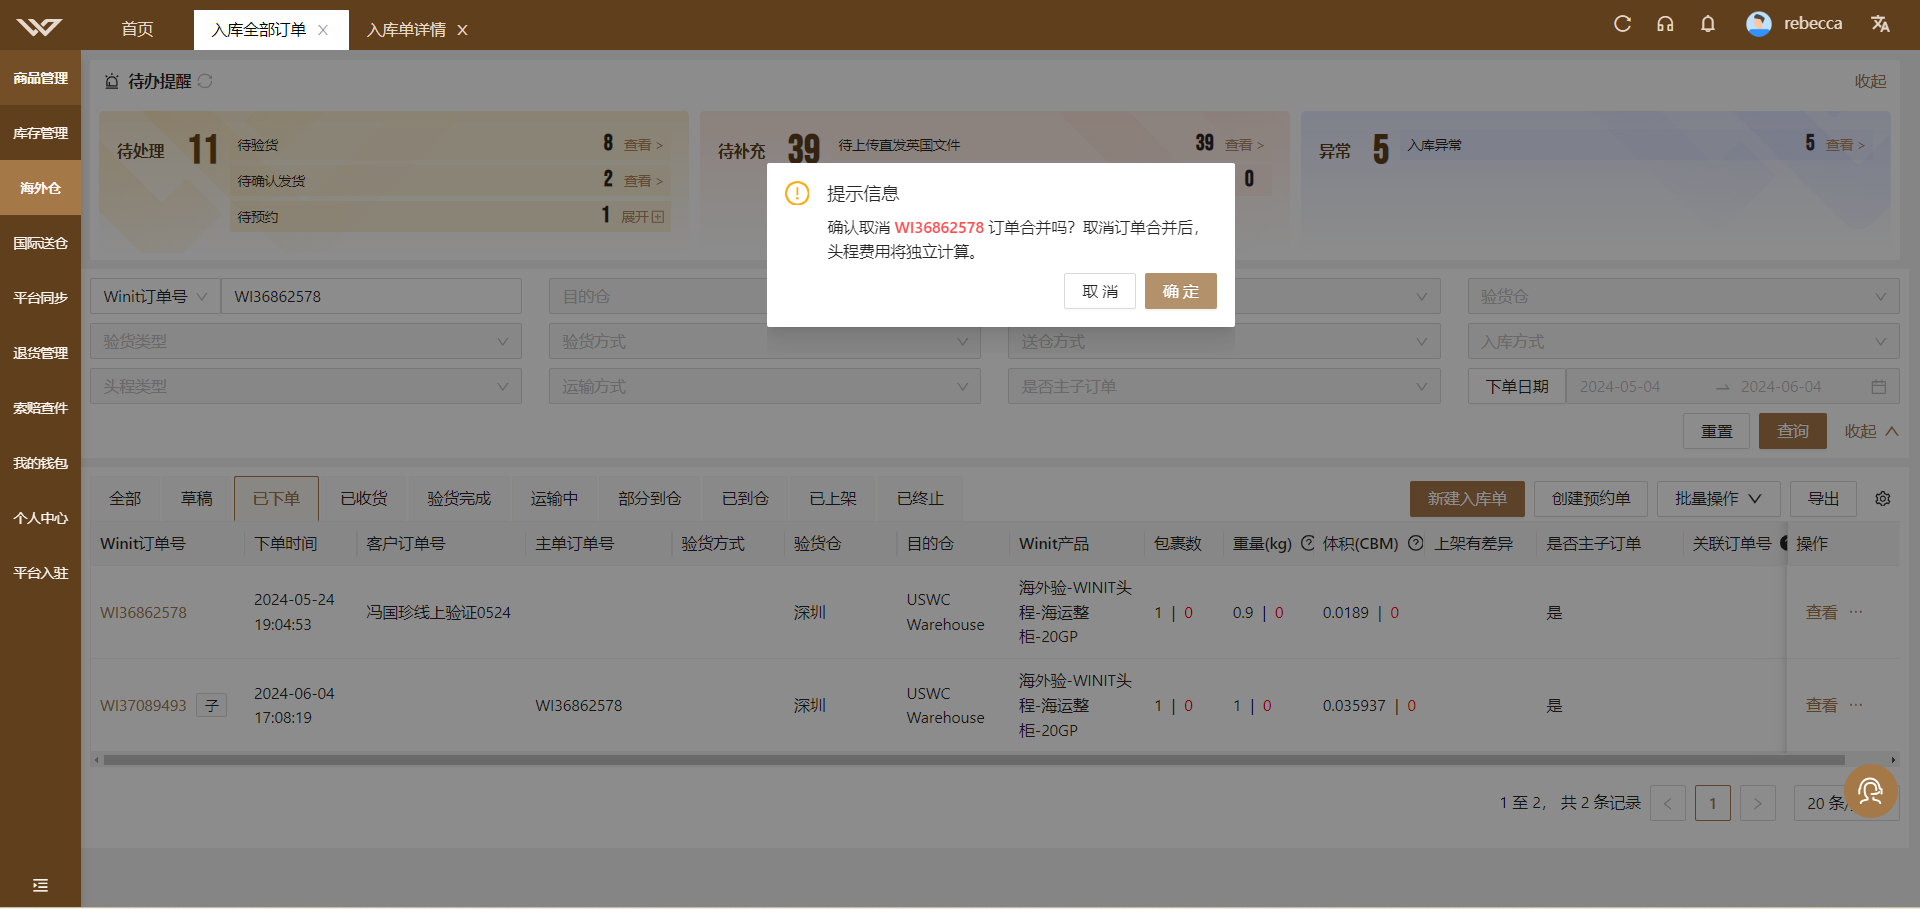This screenshot has width=1920, height=909.
Task: Open the 验货仓 dropdown
Action: click(x=1684, y=296)
